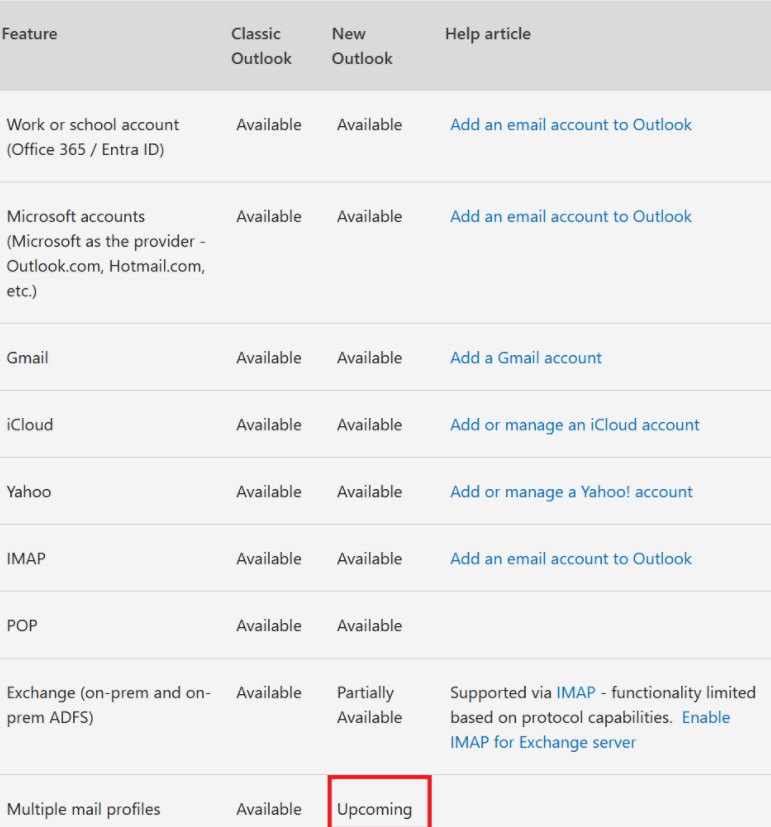Open Add an email account link in Microsoft accounts row
This screenshot has height=827, width=771.
coord(571,216)
